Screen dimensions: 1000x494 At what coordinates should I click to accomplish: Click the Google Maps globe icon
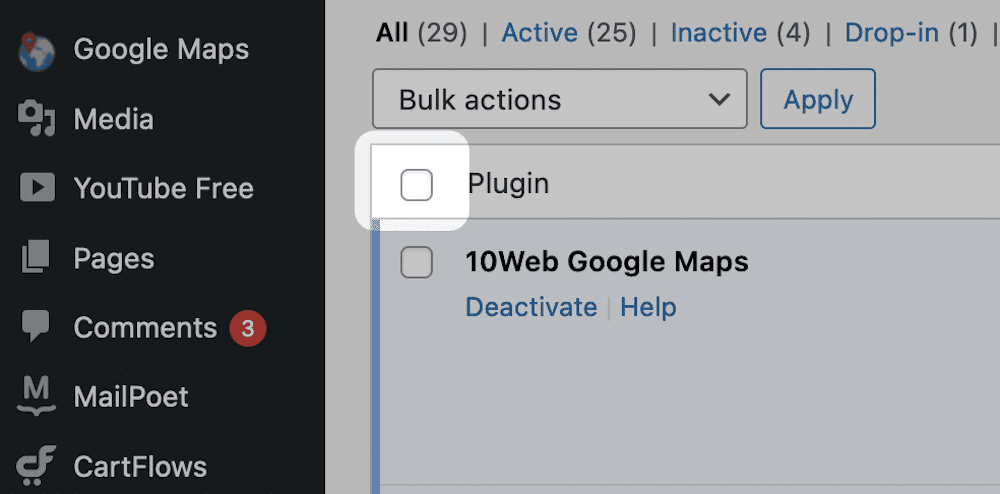click(x=37, y=50)
